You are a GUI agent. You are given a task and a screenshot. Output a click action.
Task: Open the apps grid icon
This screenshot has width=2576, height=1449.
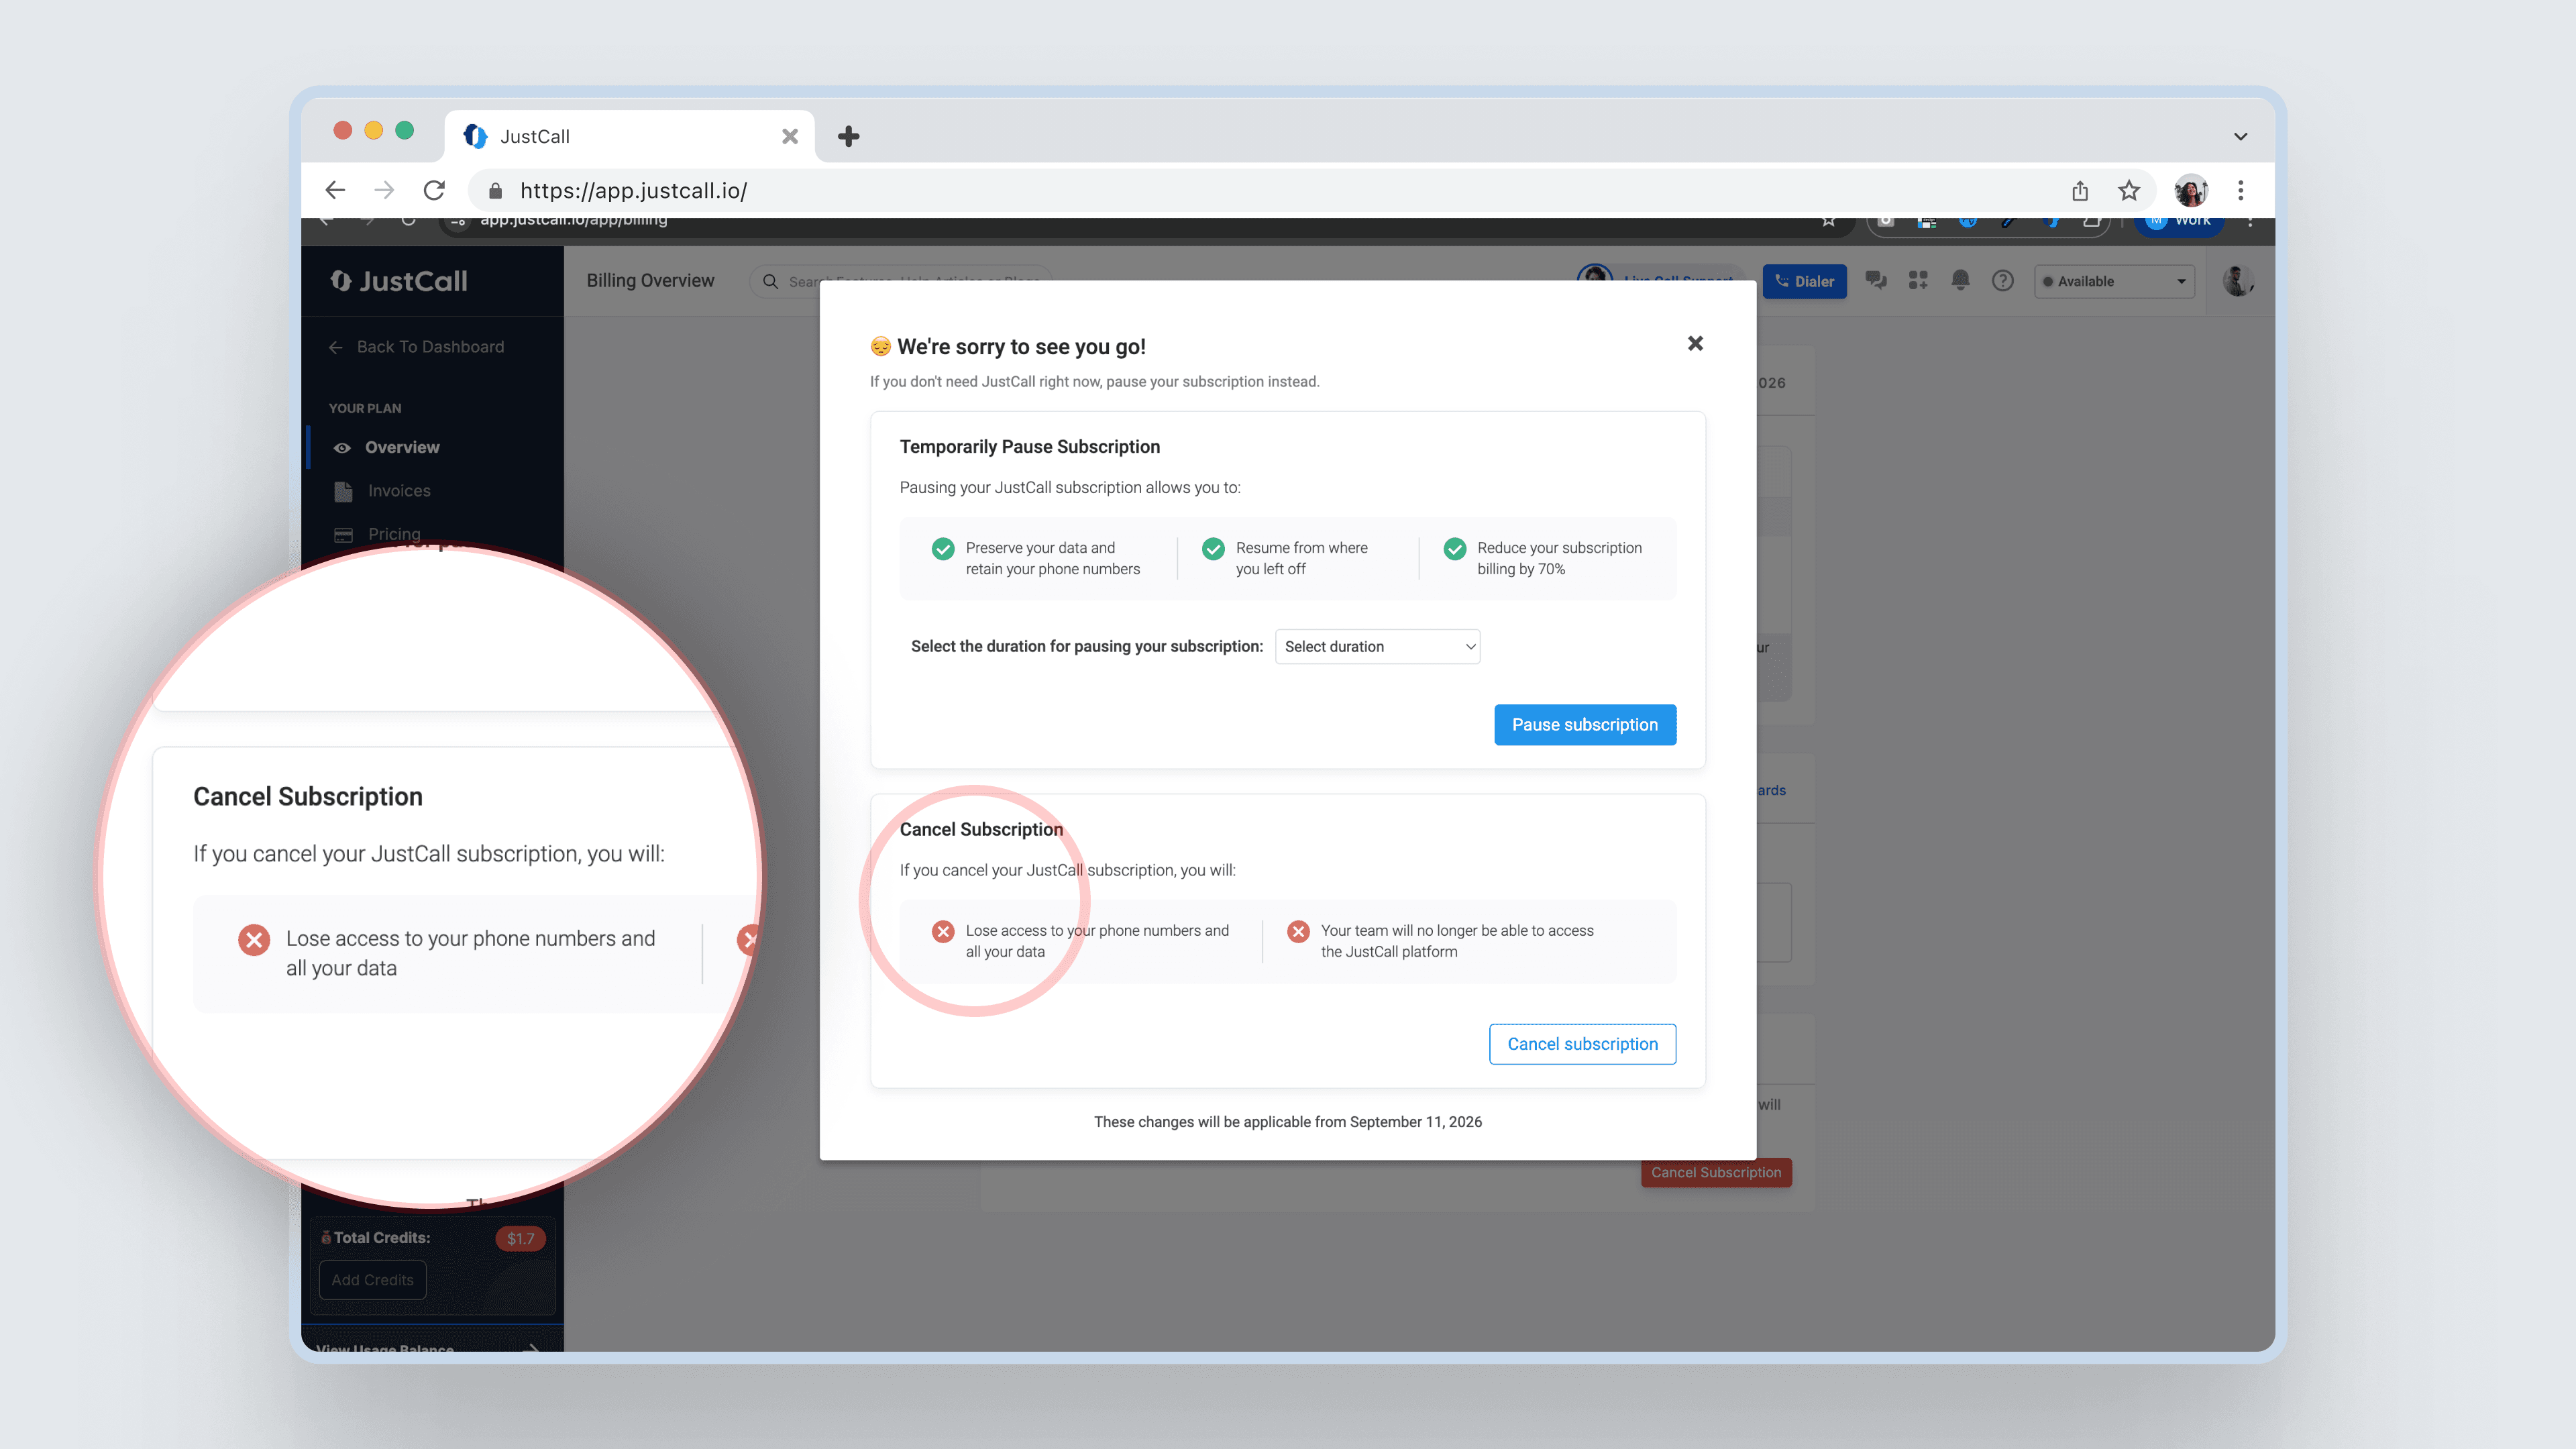tap(1918, 281)
